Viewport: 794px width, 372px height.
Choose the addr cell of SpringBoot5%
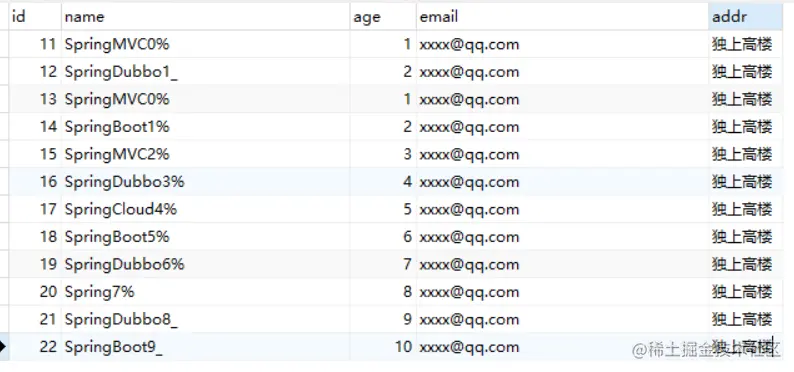pos(746,237)
